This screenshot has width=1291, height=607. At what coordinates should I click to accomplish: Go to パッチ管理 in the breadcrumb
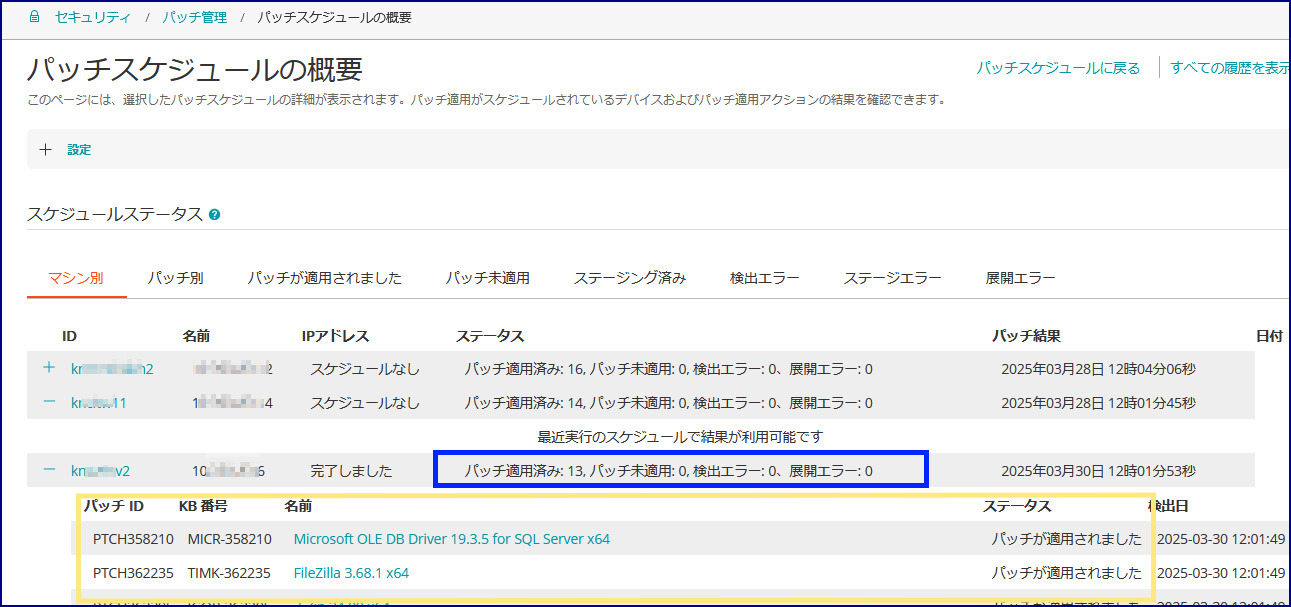click(194, 17)
